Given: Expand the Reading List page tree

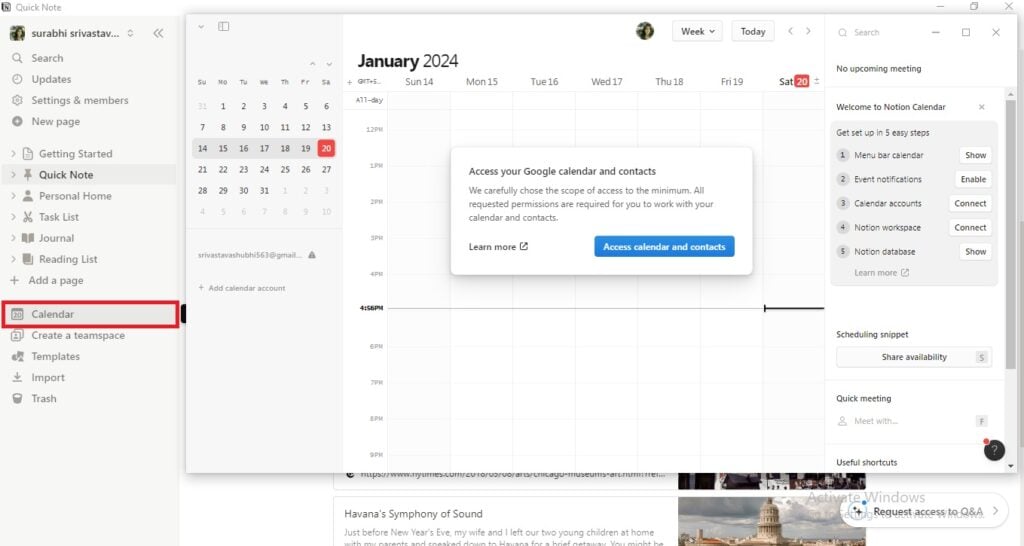Looking at the screenshot, I should click(x=13, y=259).
